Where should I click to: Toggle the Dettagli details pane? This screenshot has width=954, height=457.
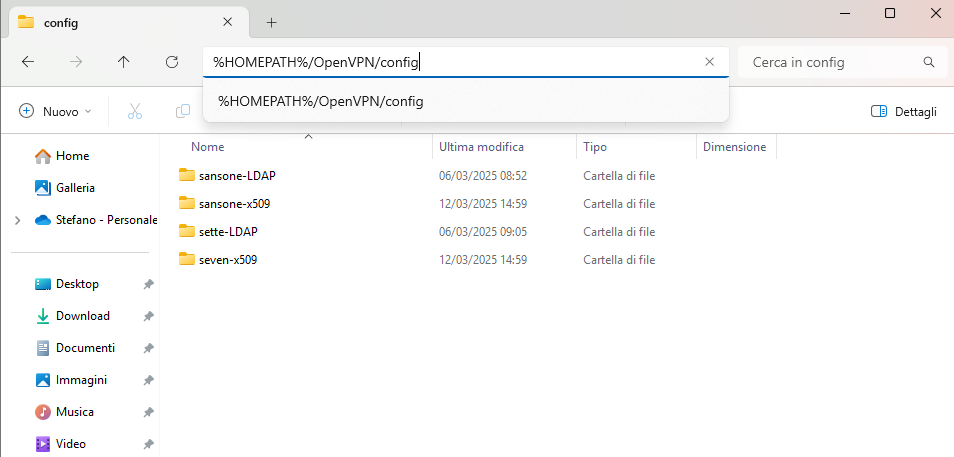tap(904, 111)
